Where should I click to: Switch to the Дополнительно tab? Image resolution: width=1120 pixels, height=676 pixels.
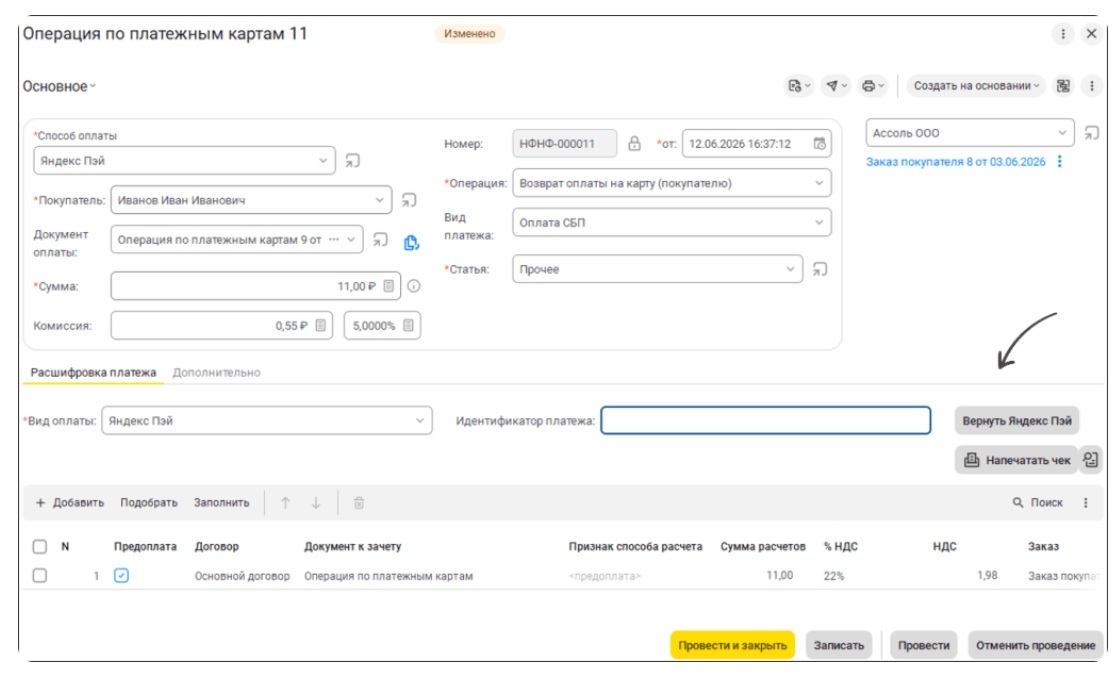click(x=216, y=372)
